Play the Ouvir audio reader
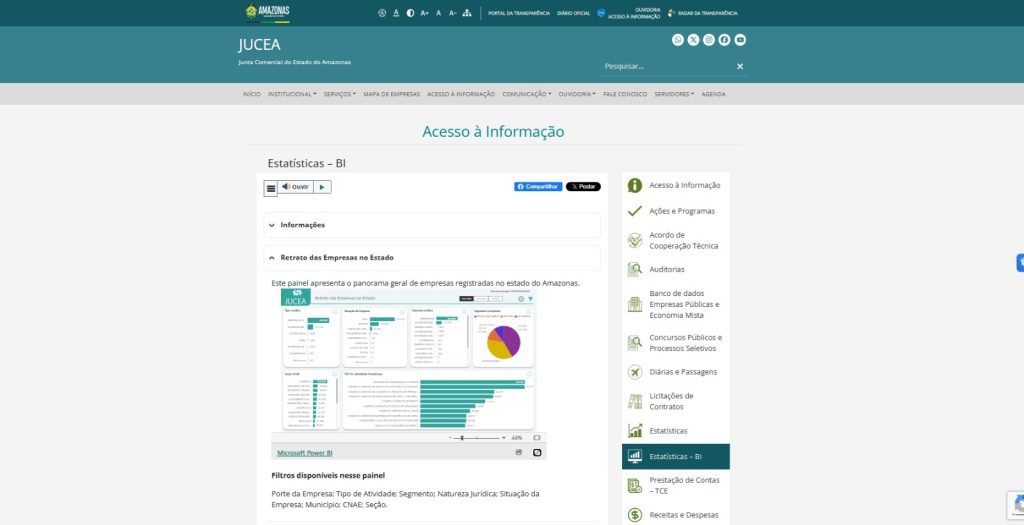 click(x=321, y=187)
